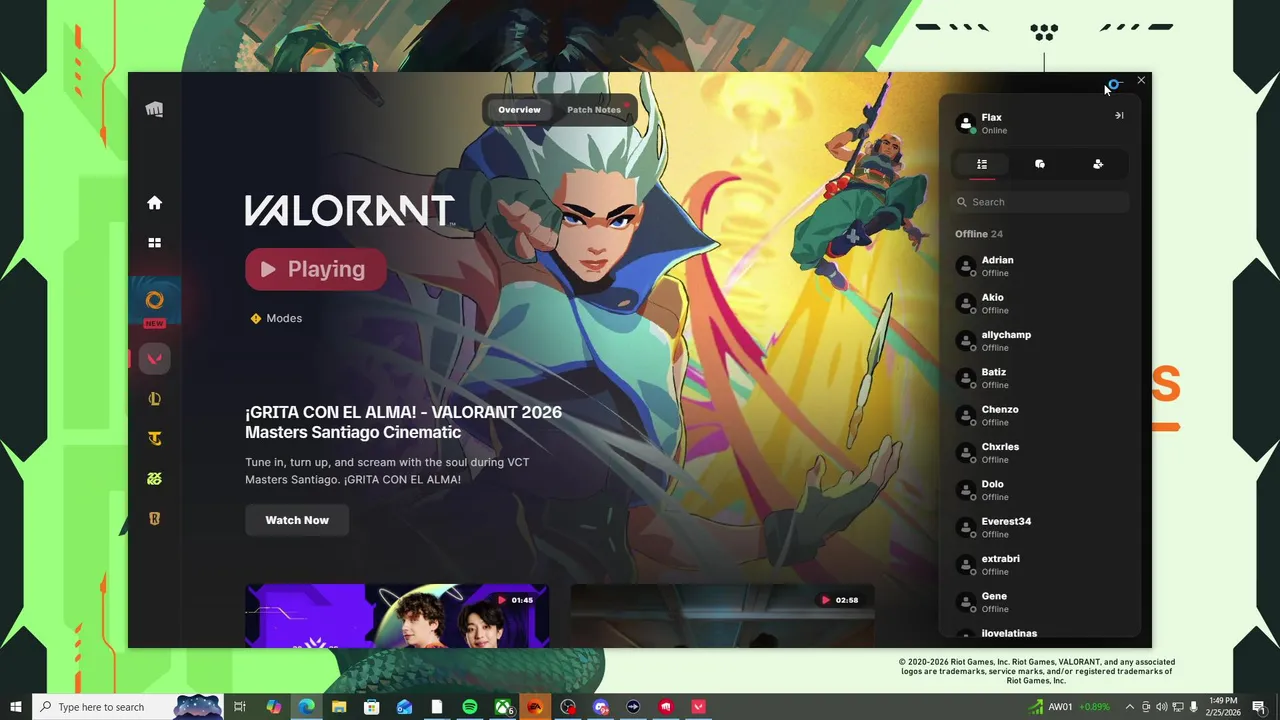Viewport: 1280px width, 720px height.
Task: Select friend Dolo
Action: pos(1040,490)
